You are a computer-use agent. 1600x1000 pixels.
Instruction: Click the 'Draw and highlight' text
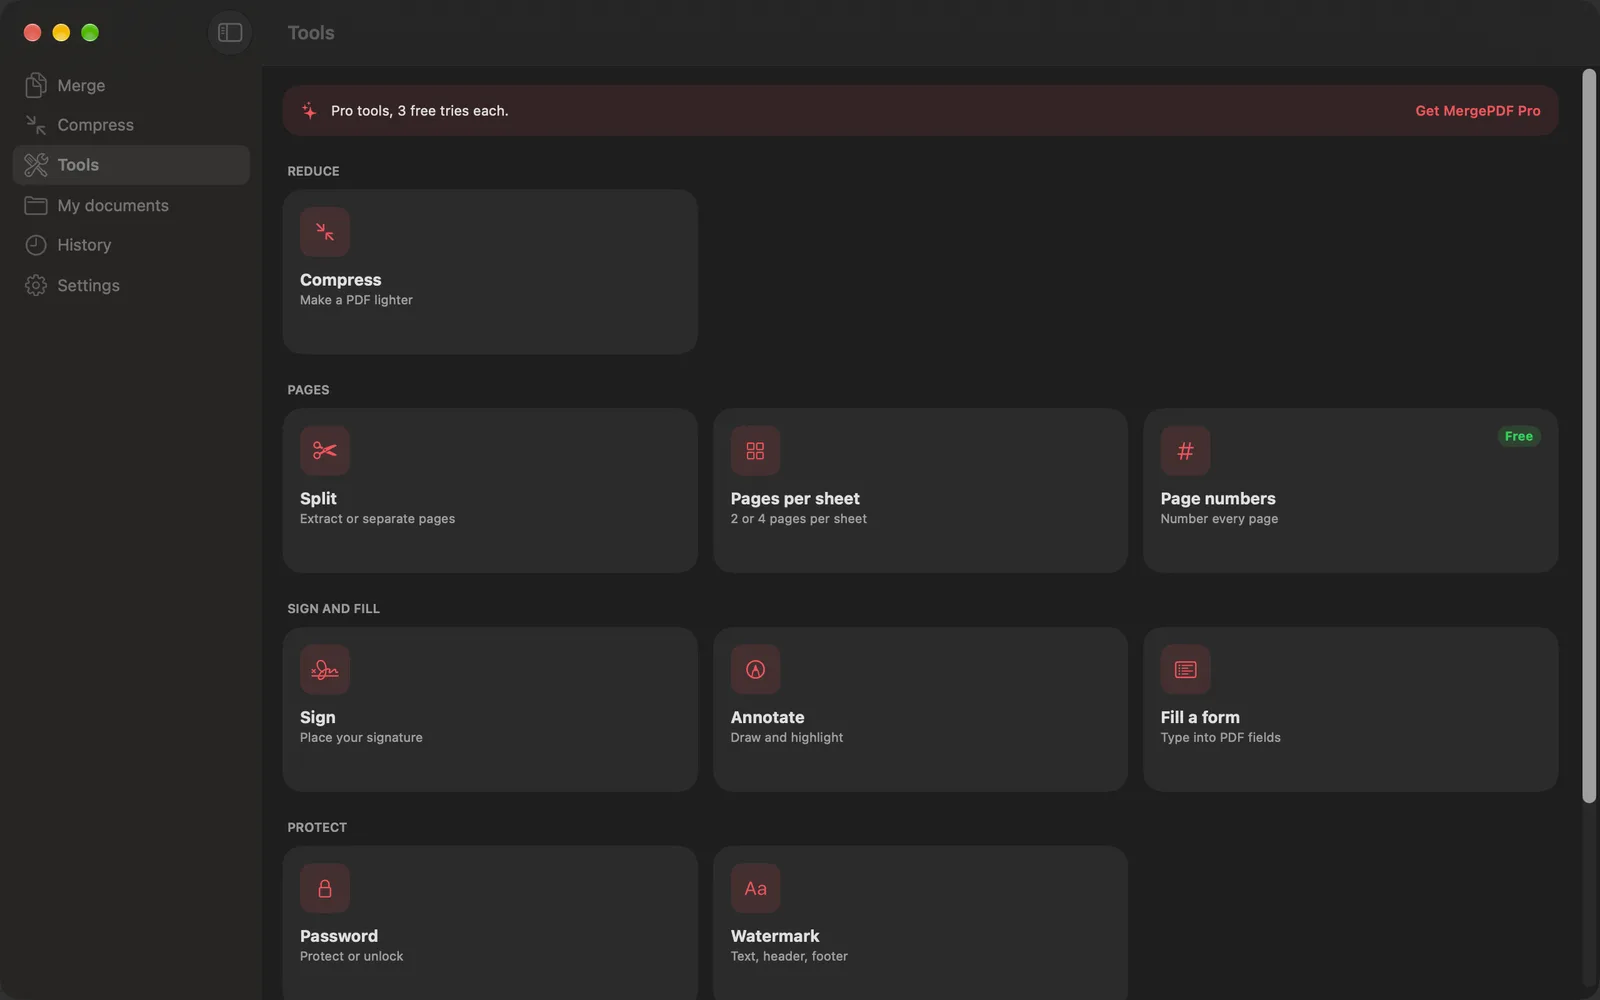point(787,738)
